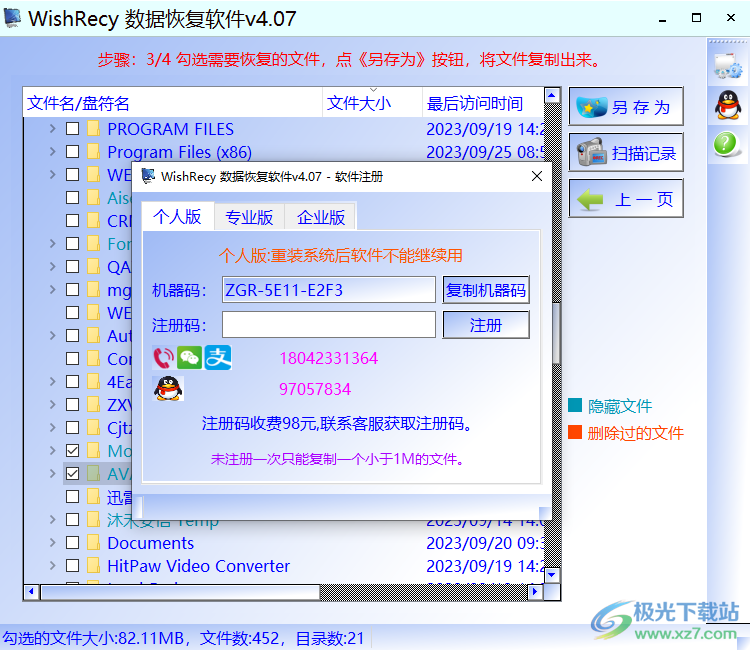The image size is (750, 650).
Task: Select the HitPaw Video Converter row name
Action: (199, 566)
